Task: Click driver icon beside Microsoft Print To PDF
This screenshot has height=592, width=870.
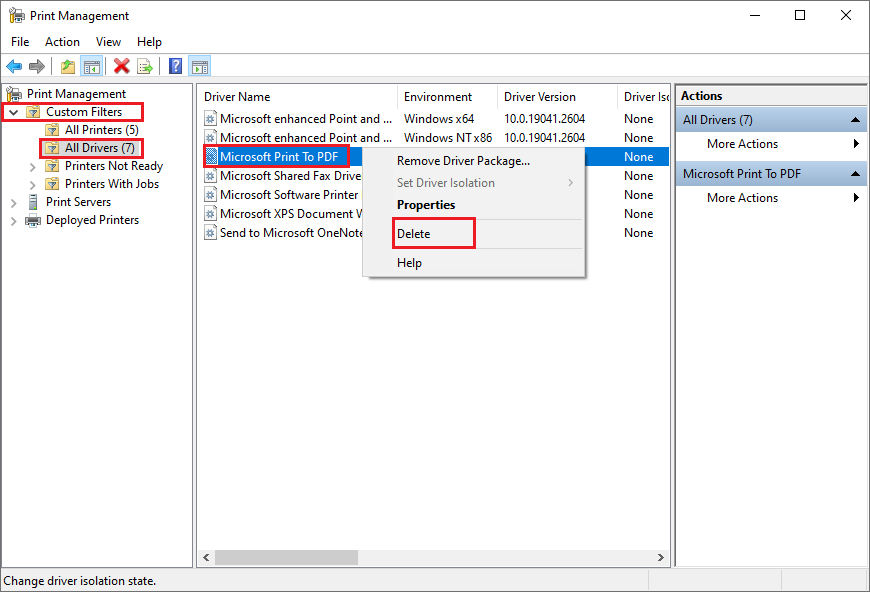Action: pyautogui.click(x=211, y=157)
